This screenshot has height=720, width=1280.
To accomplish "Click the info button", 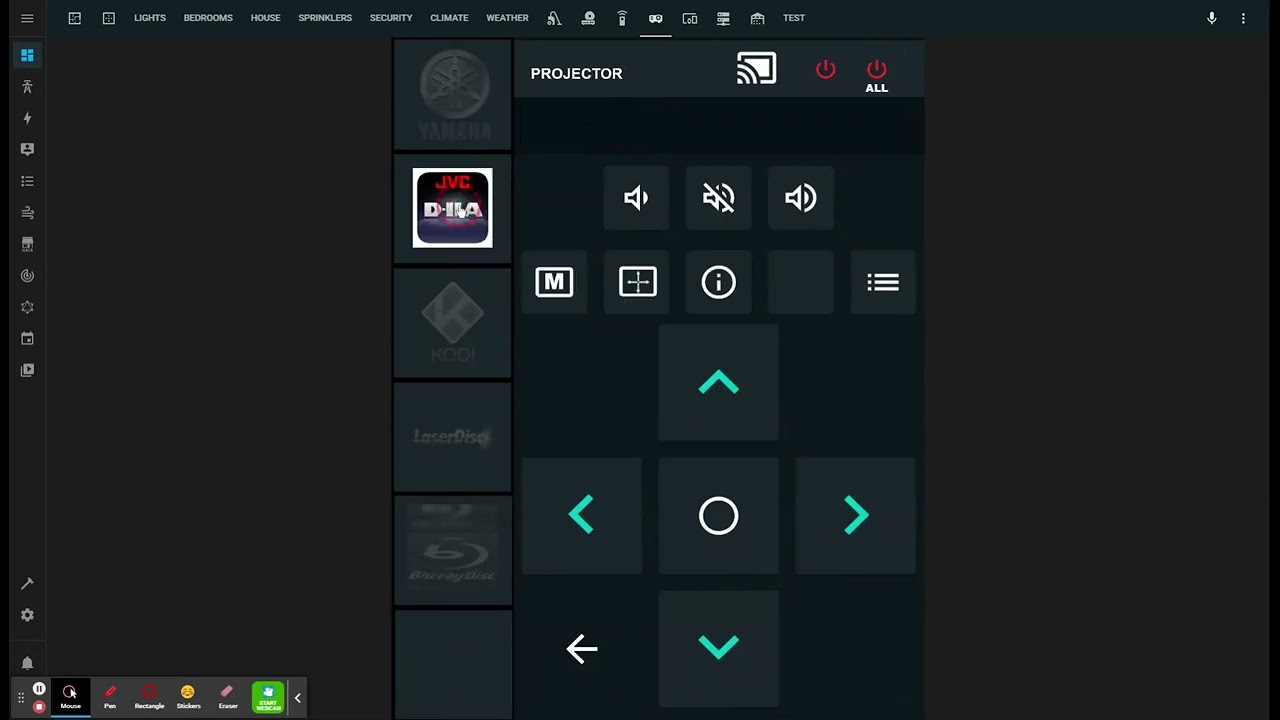I will [719, 282].
